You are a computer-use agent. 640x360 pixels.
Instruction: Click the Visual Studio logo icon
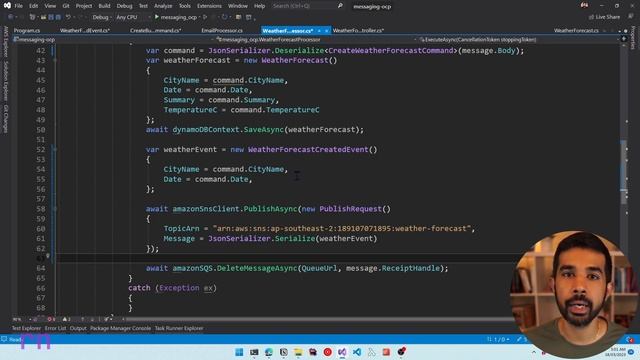[7, 6]
